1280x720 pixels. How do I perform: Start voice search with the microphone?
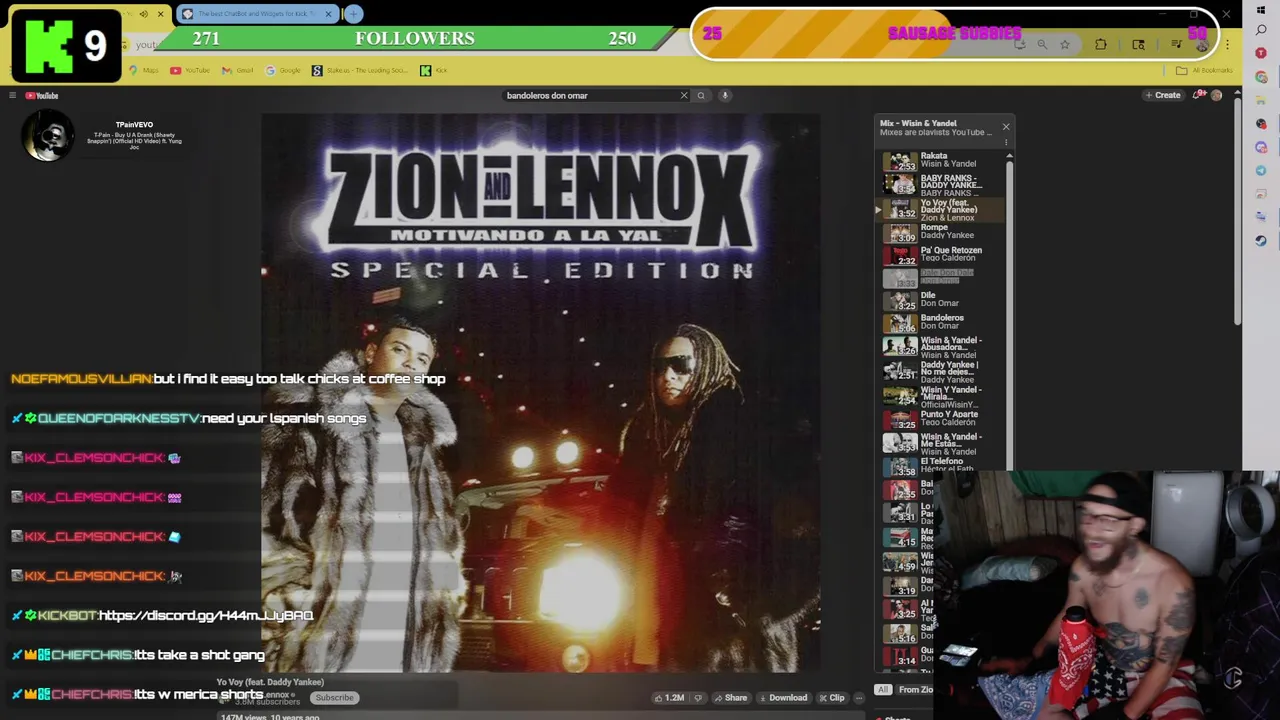click(725, 95)
